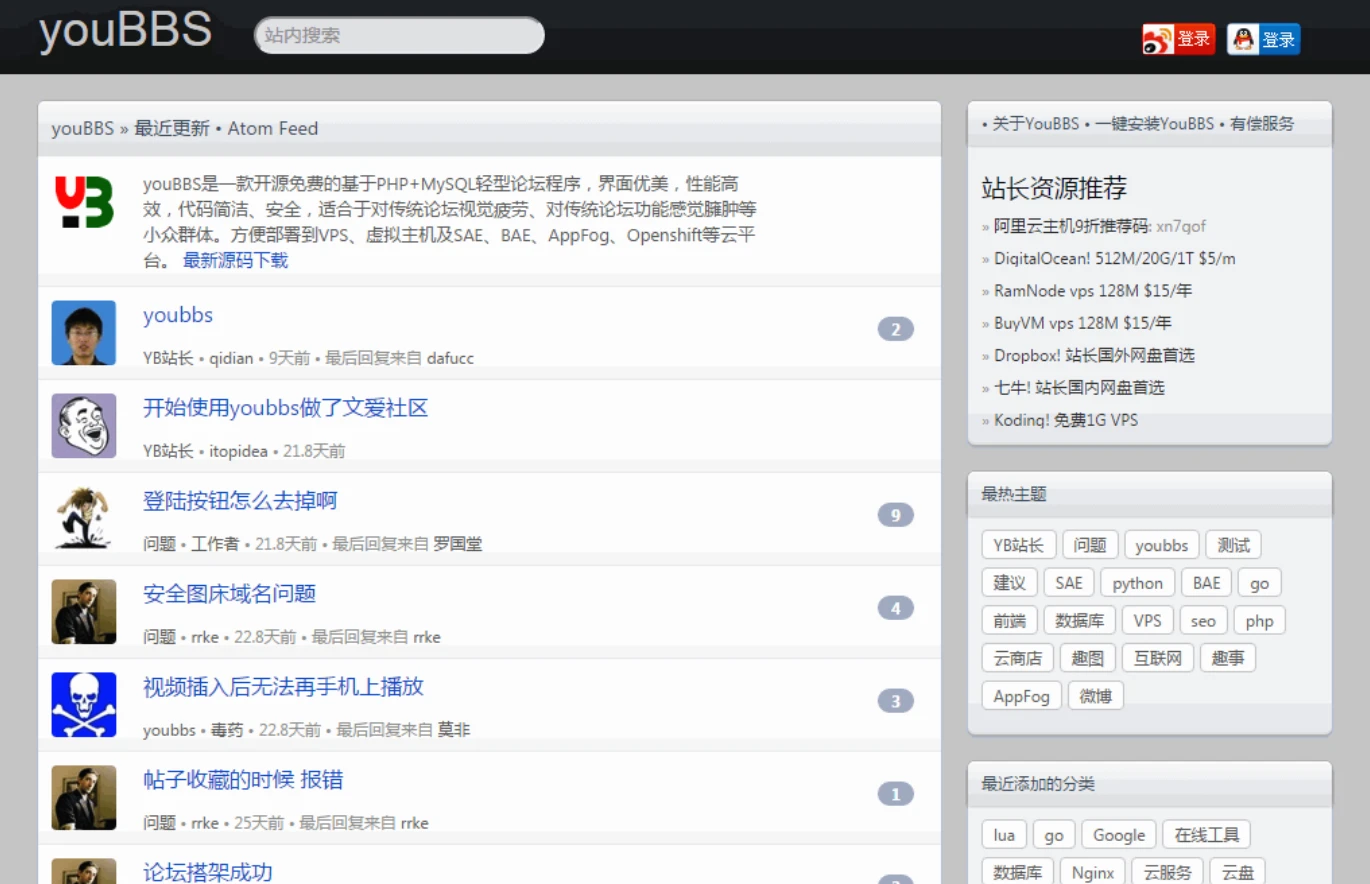The image size is (1370, 884).
Task: Click reply count badge showing 4
Action: point(895,609)
